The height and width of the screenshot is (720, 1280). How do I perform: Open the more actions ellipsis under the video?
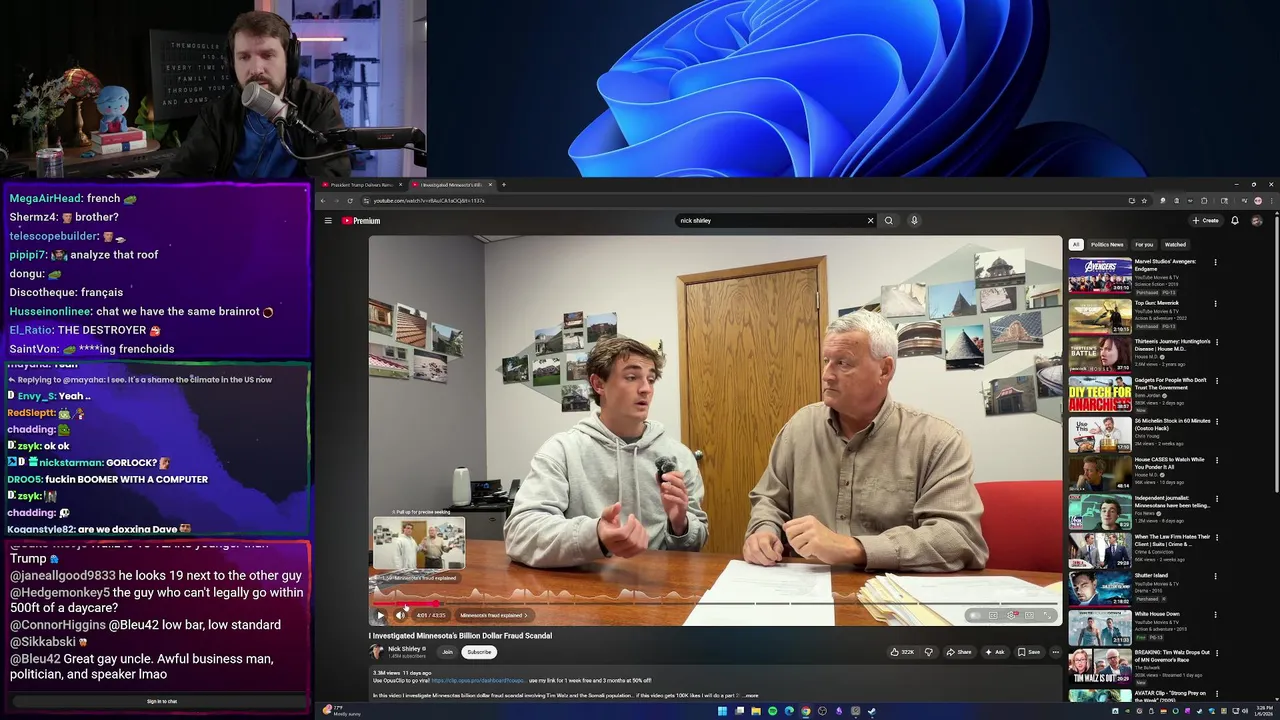(1055, 652)
